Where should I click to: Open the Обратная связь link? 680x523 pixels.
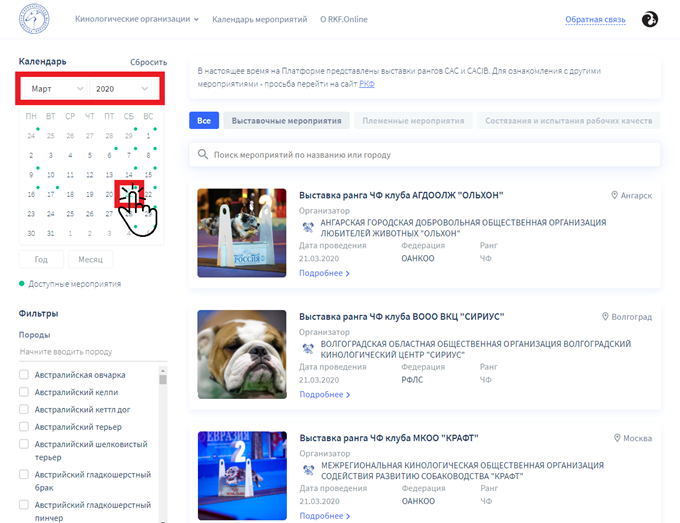594,19
